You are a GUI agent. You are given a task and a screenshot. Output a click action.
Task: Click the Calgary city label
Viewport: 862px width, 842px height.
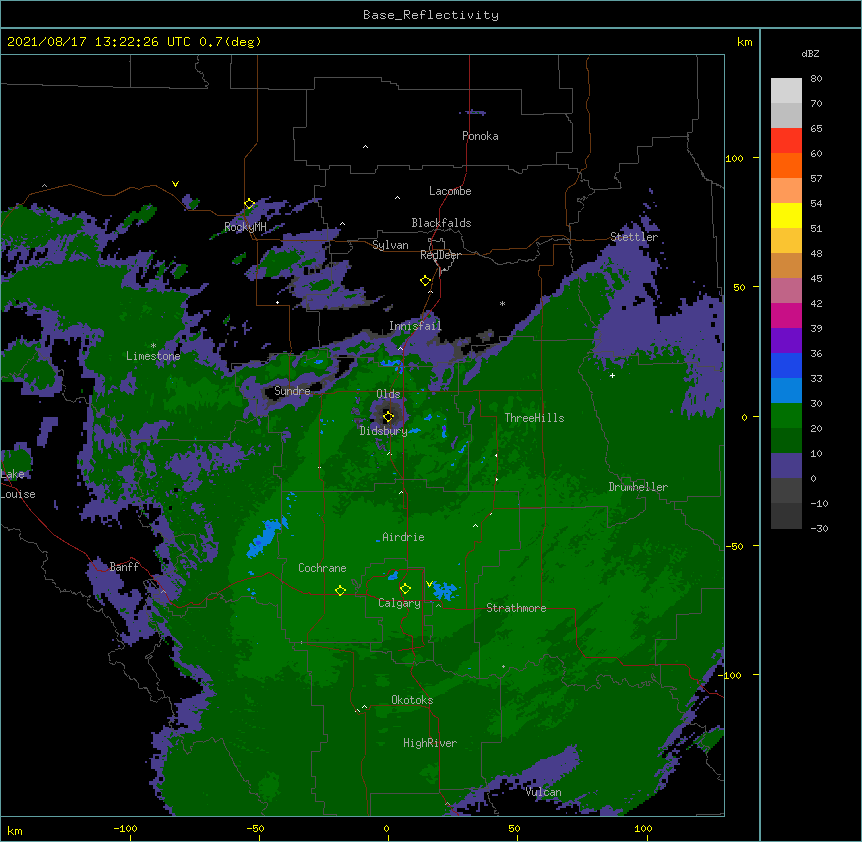(399, 603)
